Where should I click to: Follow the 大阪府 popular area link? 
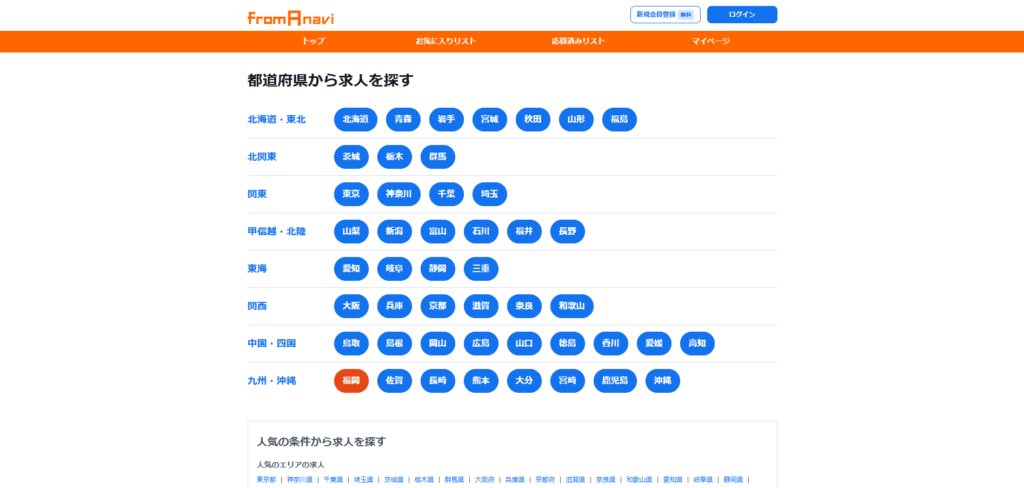pyautogui.click(x=485, y=480)
